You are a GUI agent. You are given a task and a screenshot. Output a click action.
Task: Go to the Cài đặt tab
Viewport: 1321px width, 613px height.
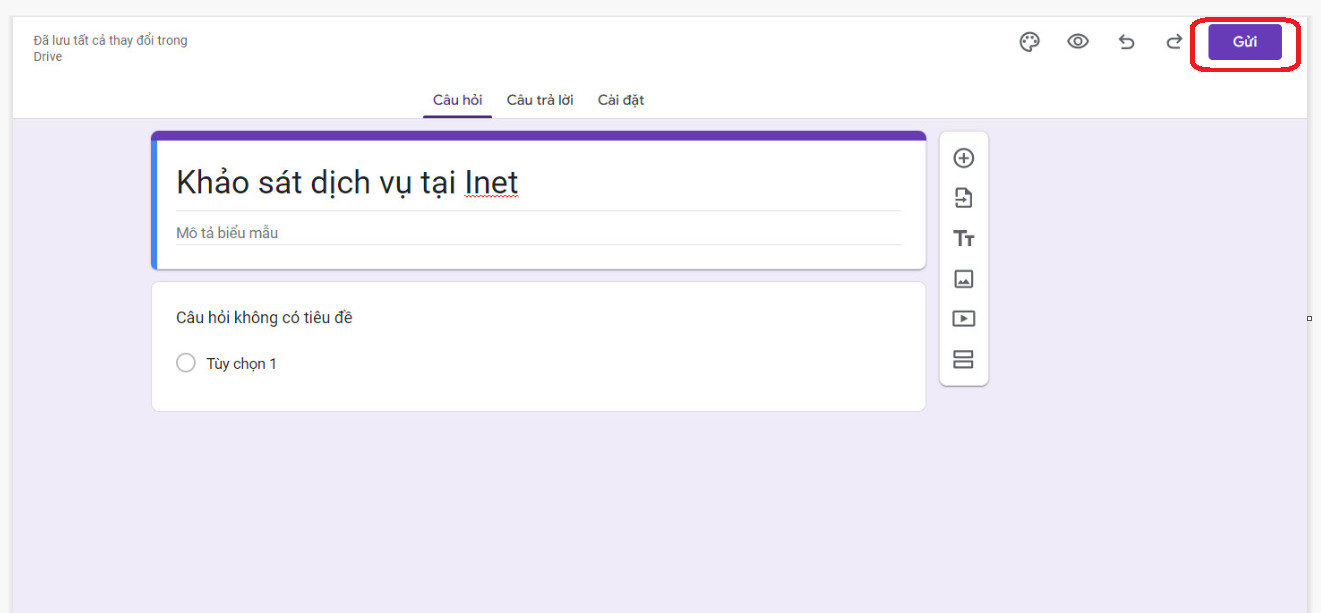[x=621, y=100]
